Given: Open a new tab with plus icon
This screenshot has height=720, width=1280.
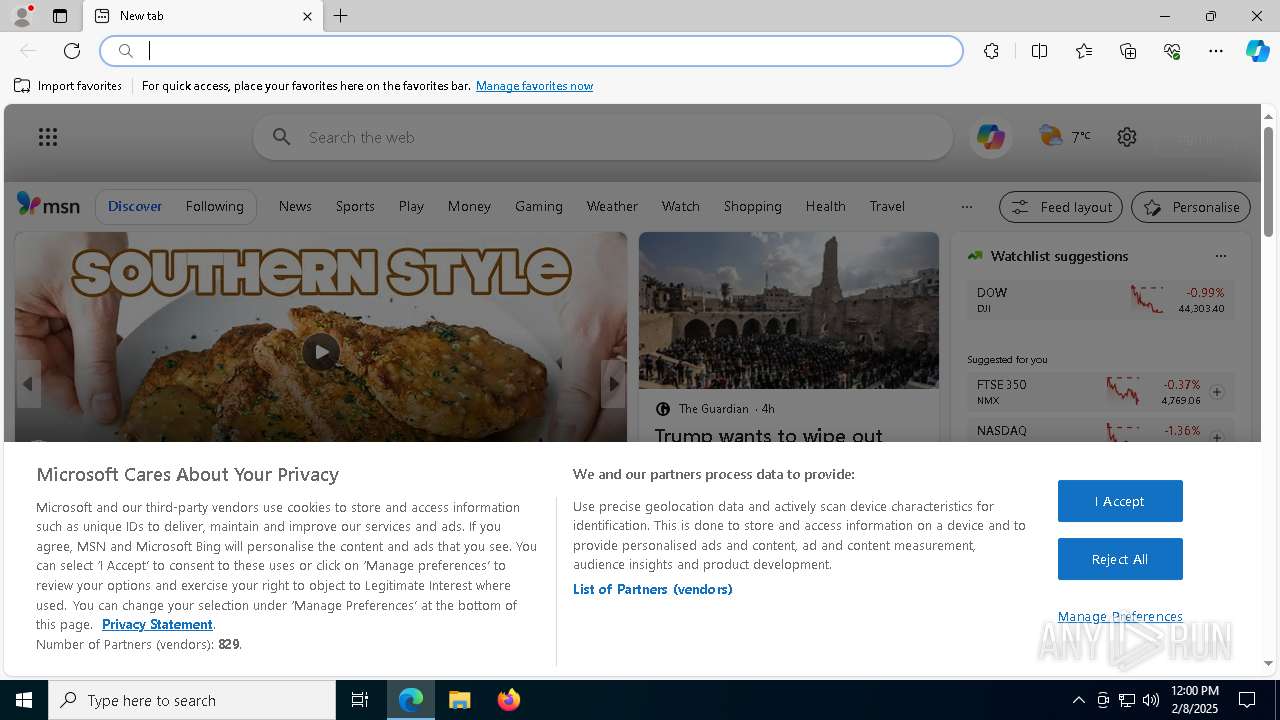Looking at the screenshot, I should click(x=341, y=16).
